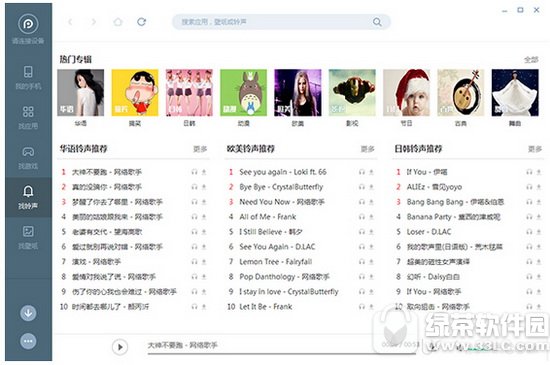Show more Western ringtone recommendations

pos(367,149)
